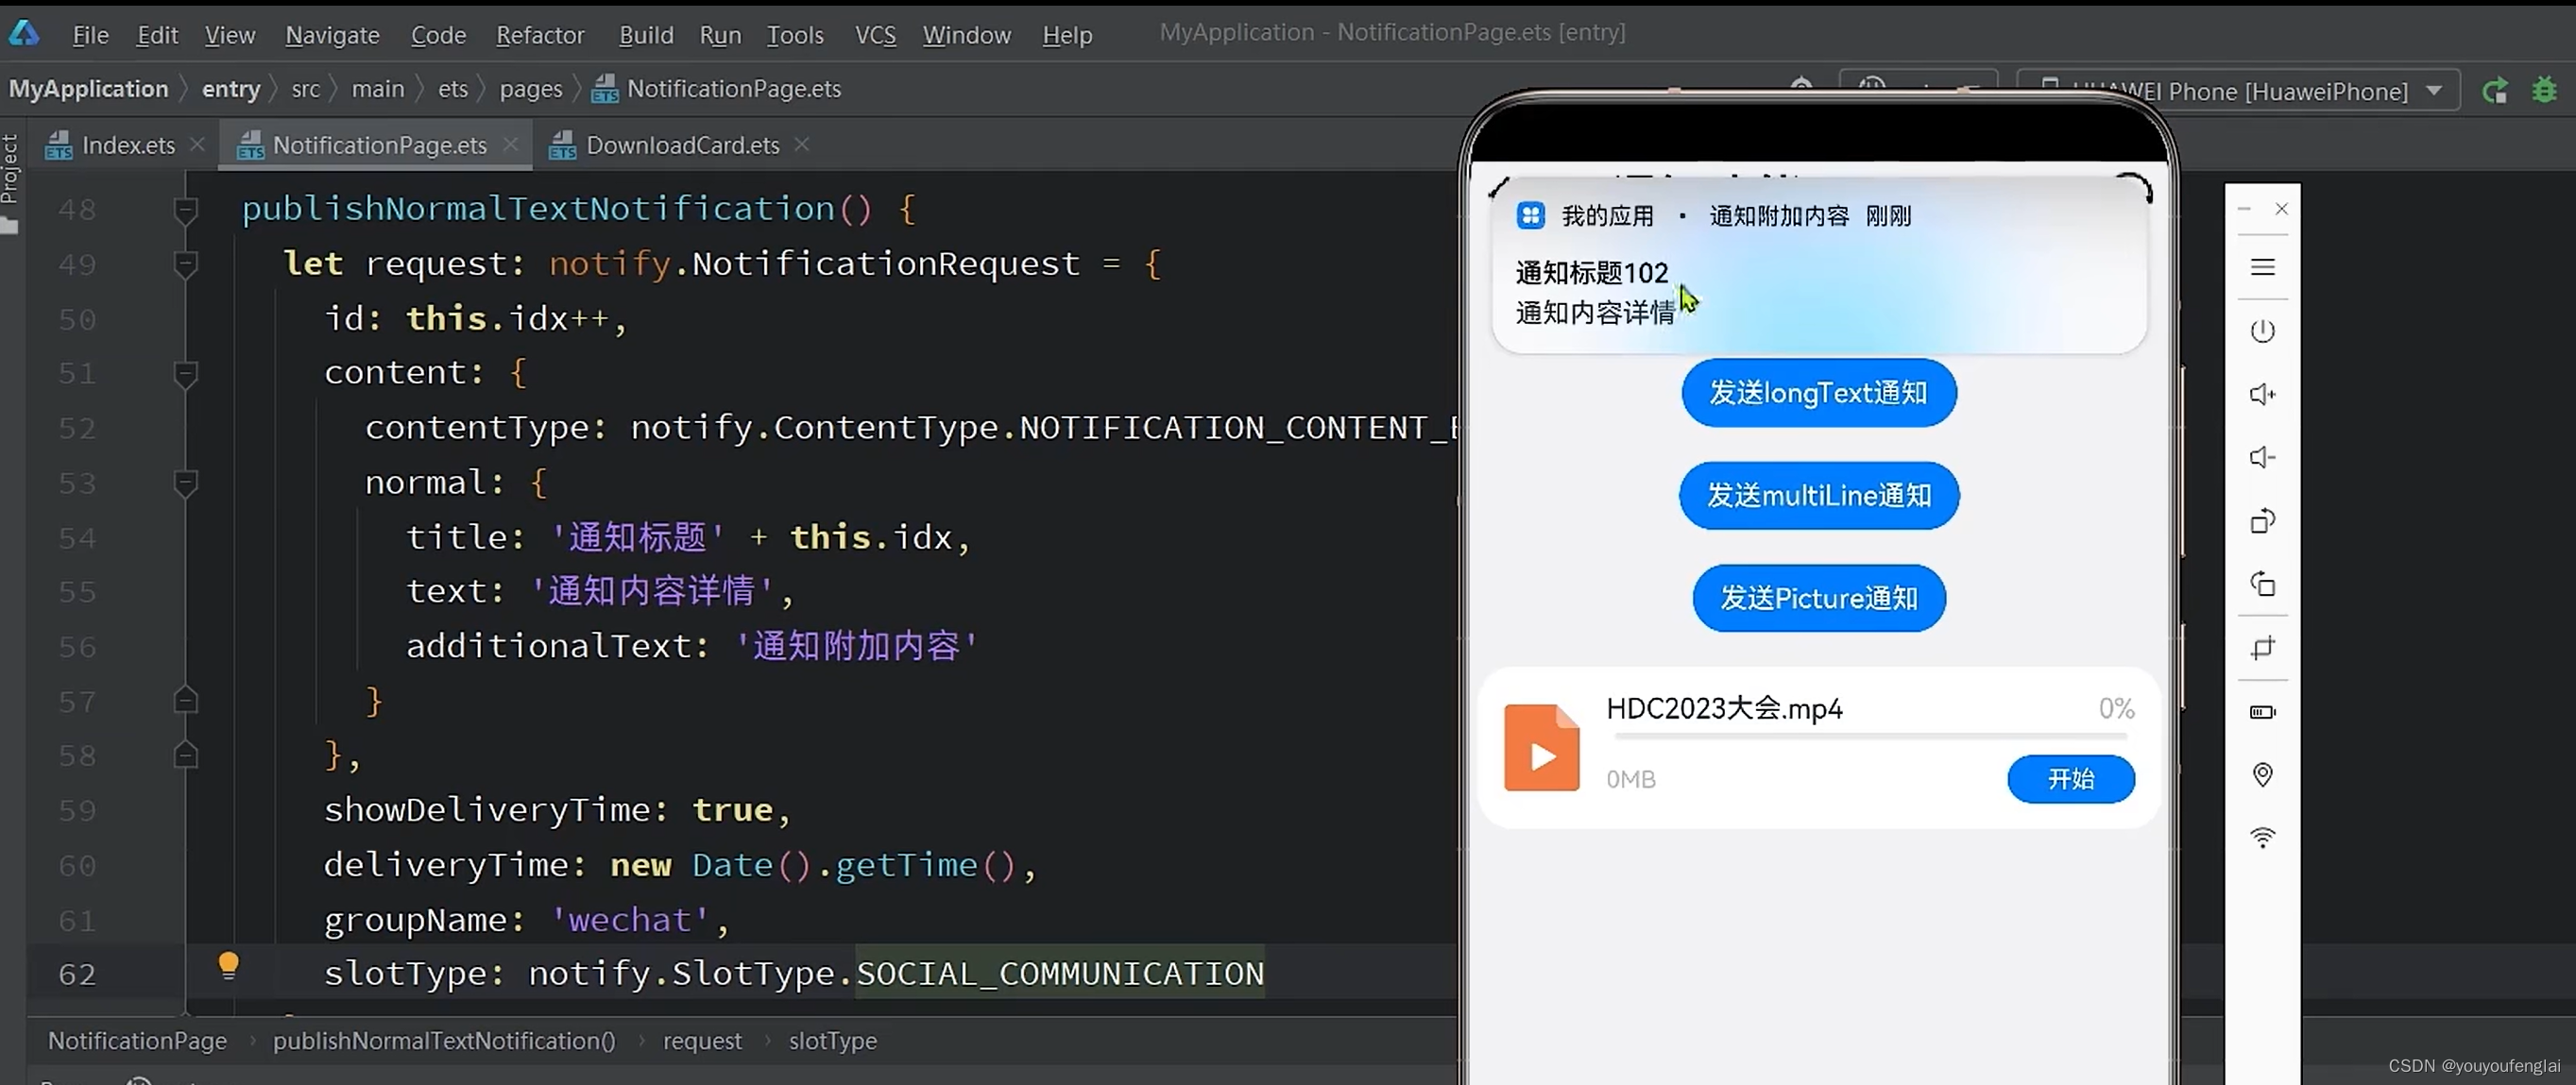Open emulator battery settings icon
This screenshot has height=1085, width=2576.
point(2262,712)
